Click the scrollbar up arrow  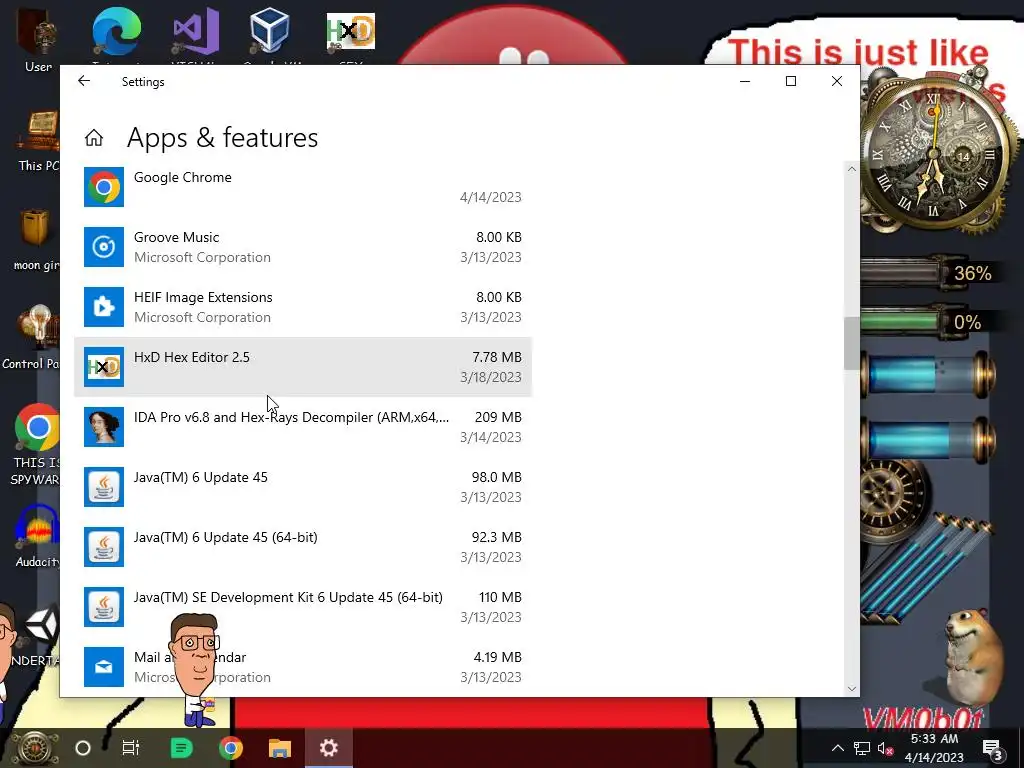852,169
